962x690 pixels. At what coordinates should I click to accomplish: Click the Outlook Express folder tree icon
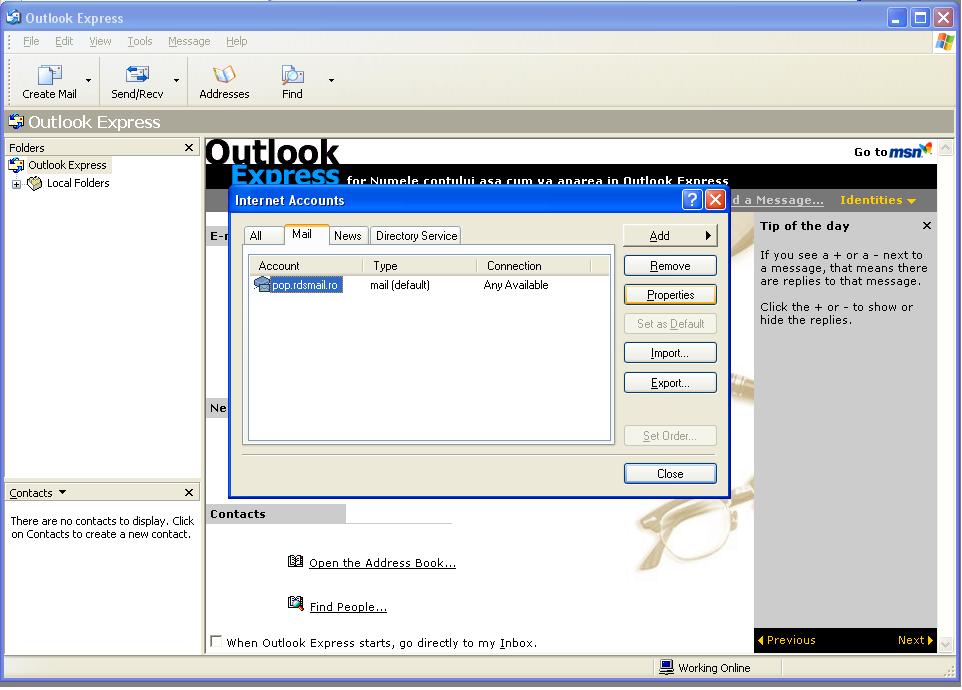(16, 165)
